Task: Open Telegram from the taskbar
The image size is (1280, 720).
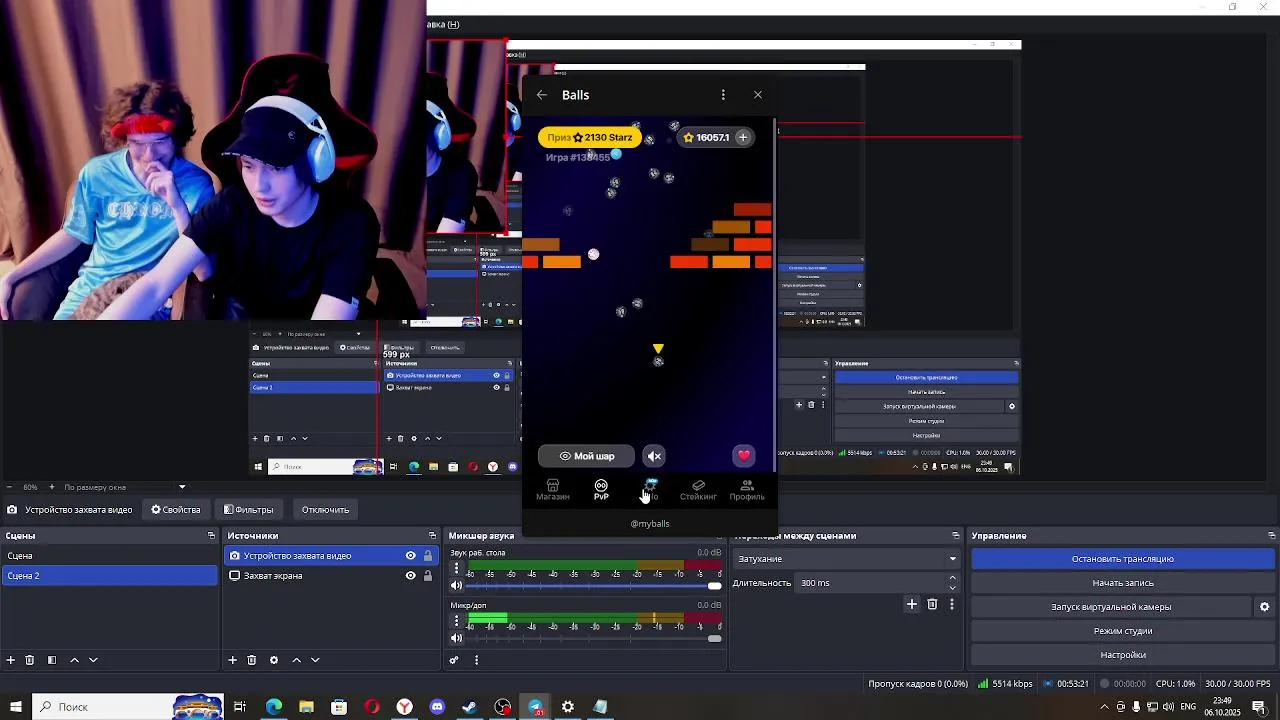Action: pos(536,707)
